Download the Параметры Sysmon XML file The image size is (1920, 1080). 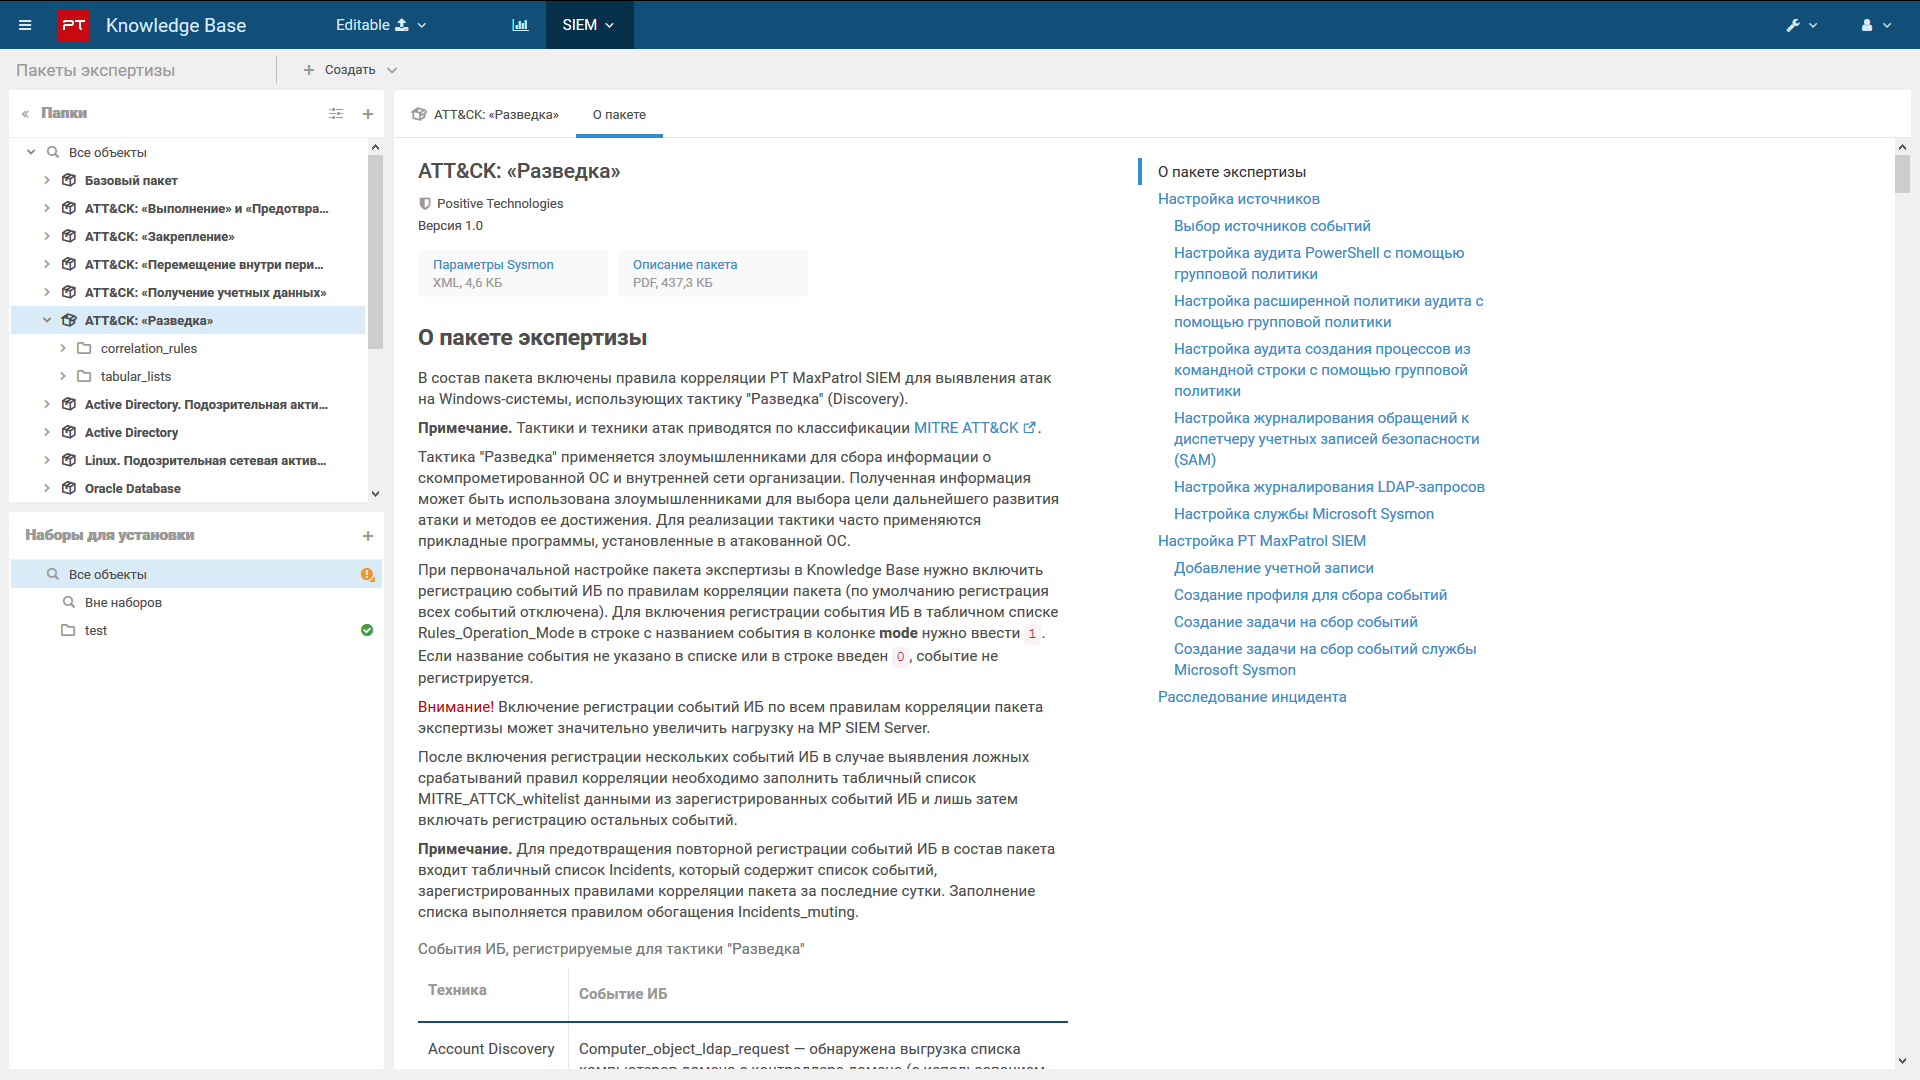coord(493,265)
